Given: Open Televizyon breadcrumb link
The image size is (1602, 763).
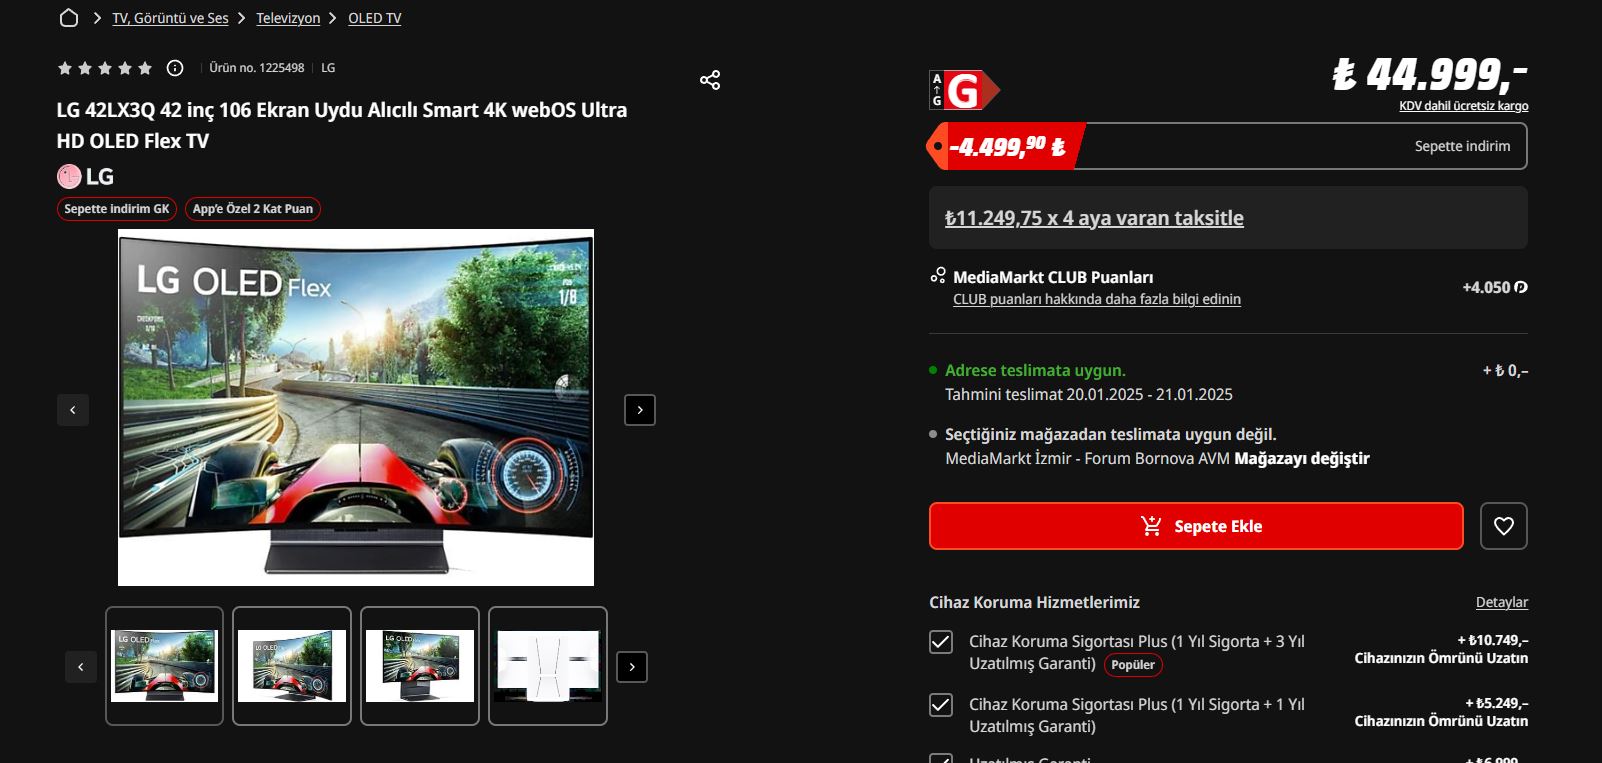Looking at the screenshot, I should pos(288,18).
